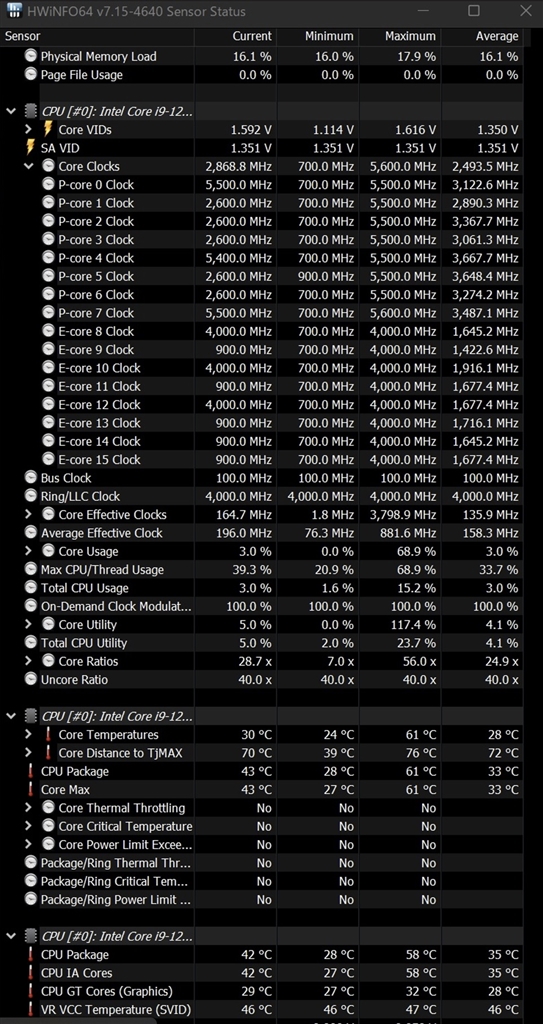Click the clock icon beside Bus Clock

30,477
